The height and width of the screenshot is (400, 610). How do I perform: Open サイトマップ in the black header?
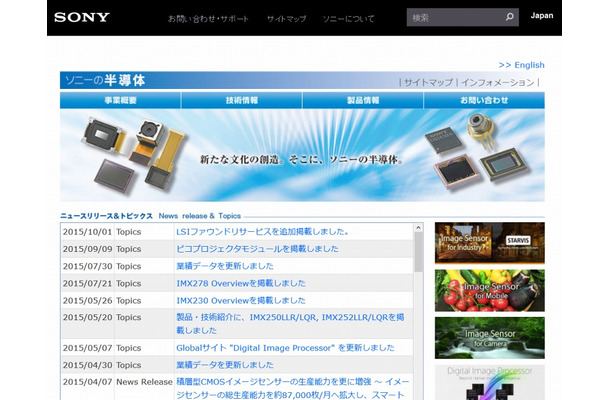click(286, 19)
